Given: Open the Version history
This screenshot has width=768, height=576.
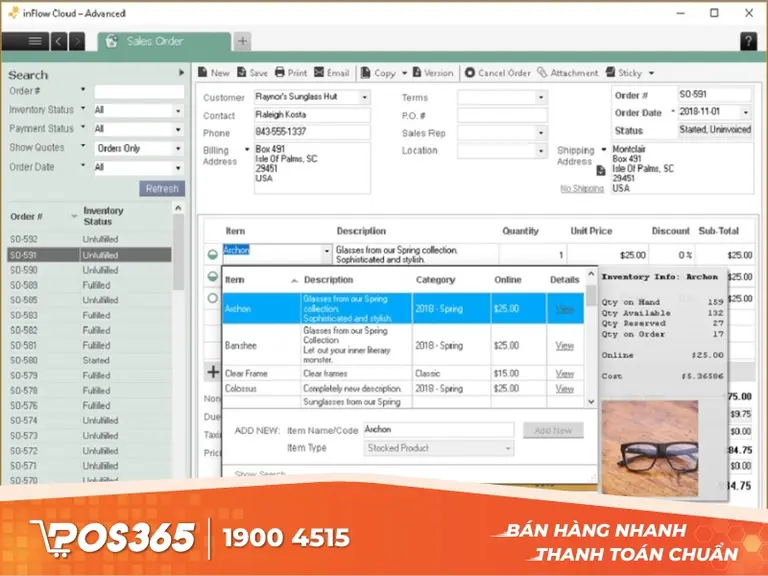Looking at the screenshot, I should click(433, 73).
